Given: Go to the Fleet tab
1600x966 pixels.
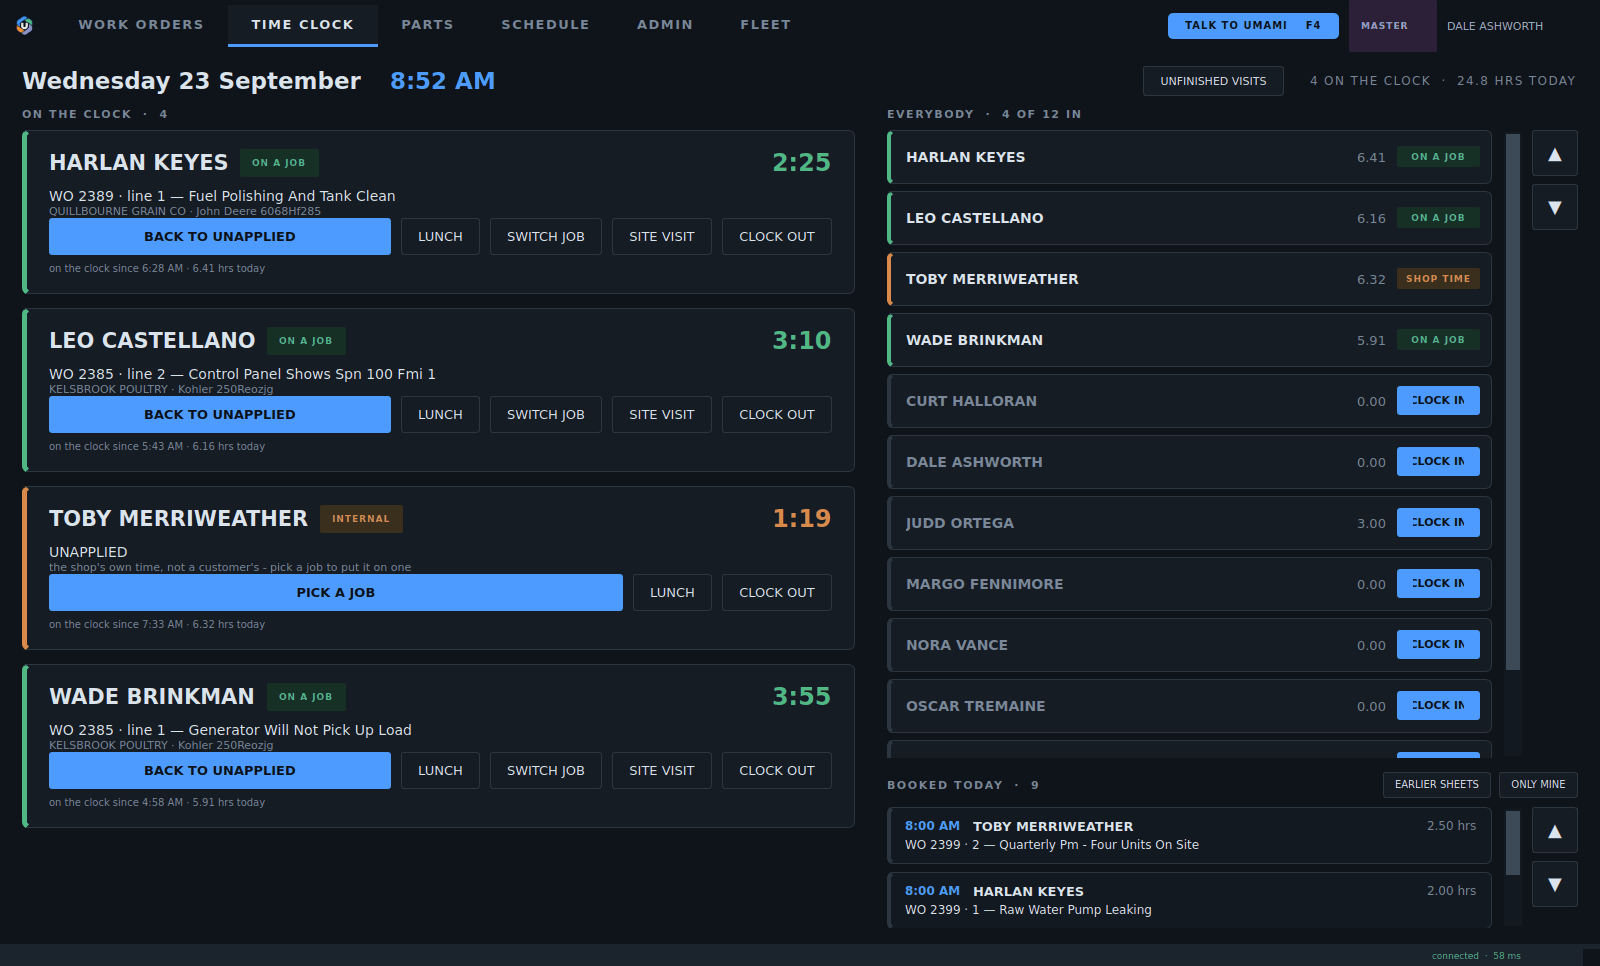Looking at the screenshot, I should 765,25.
